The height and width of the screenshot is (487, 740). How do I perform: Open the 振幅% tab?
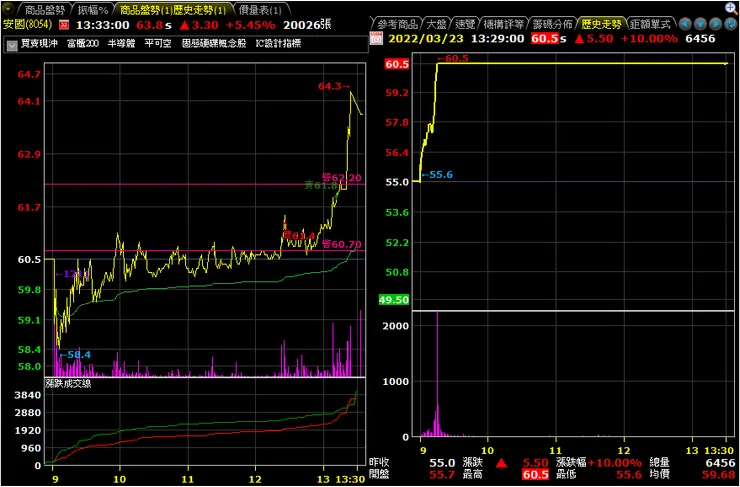tap(92, 9)
